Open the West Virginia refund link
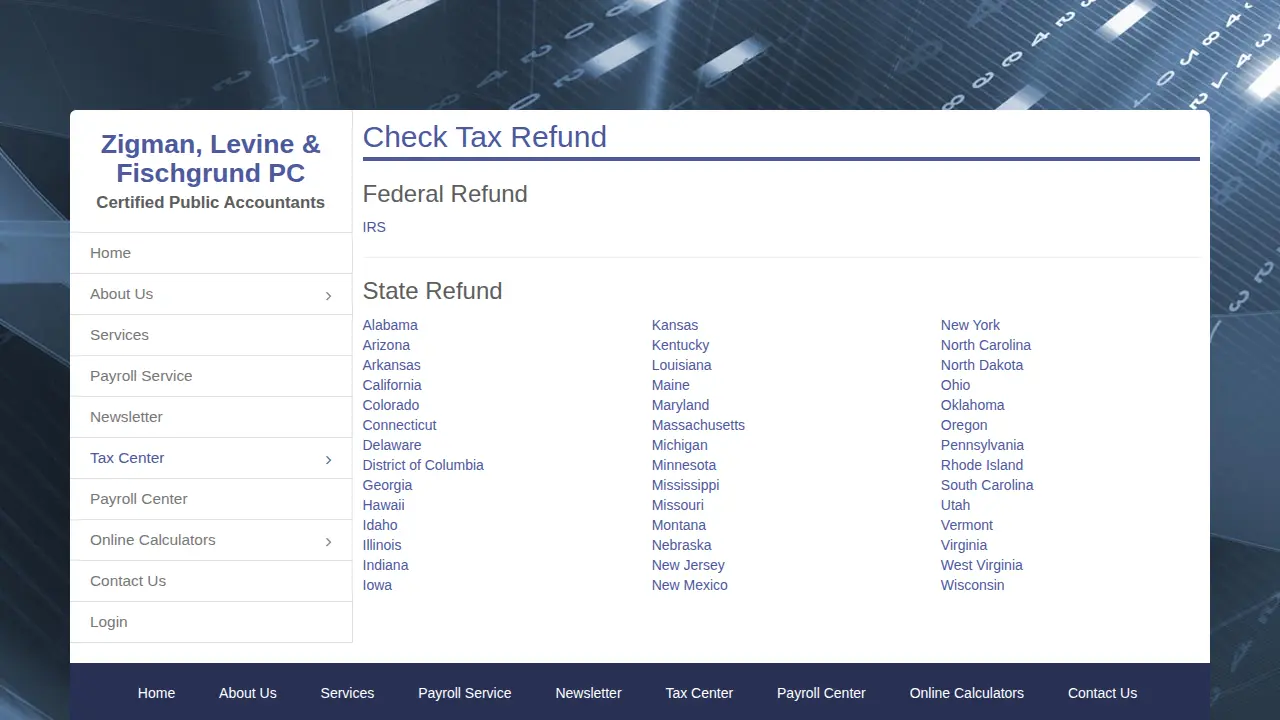 [x=982, y=565]
